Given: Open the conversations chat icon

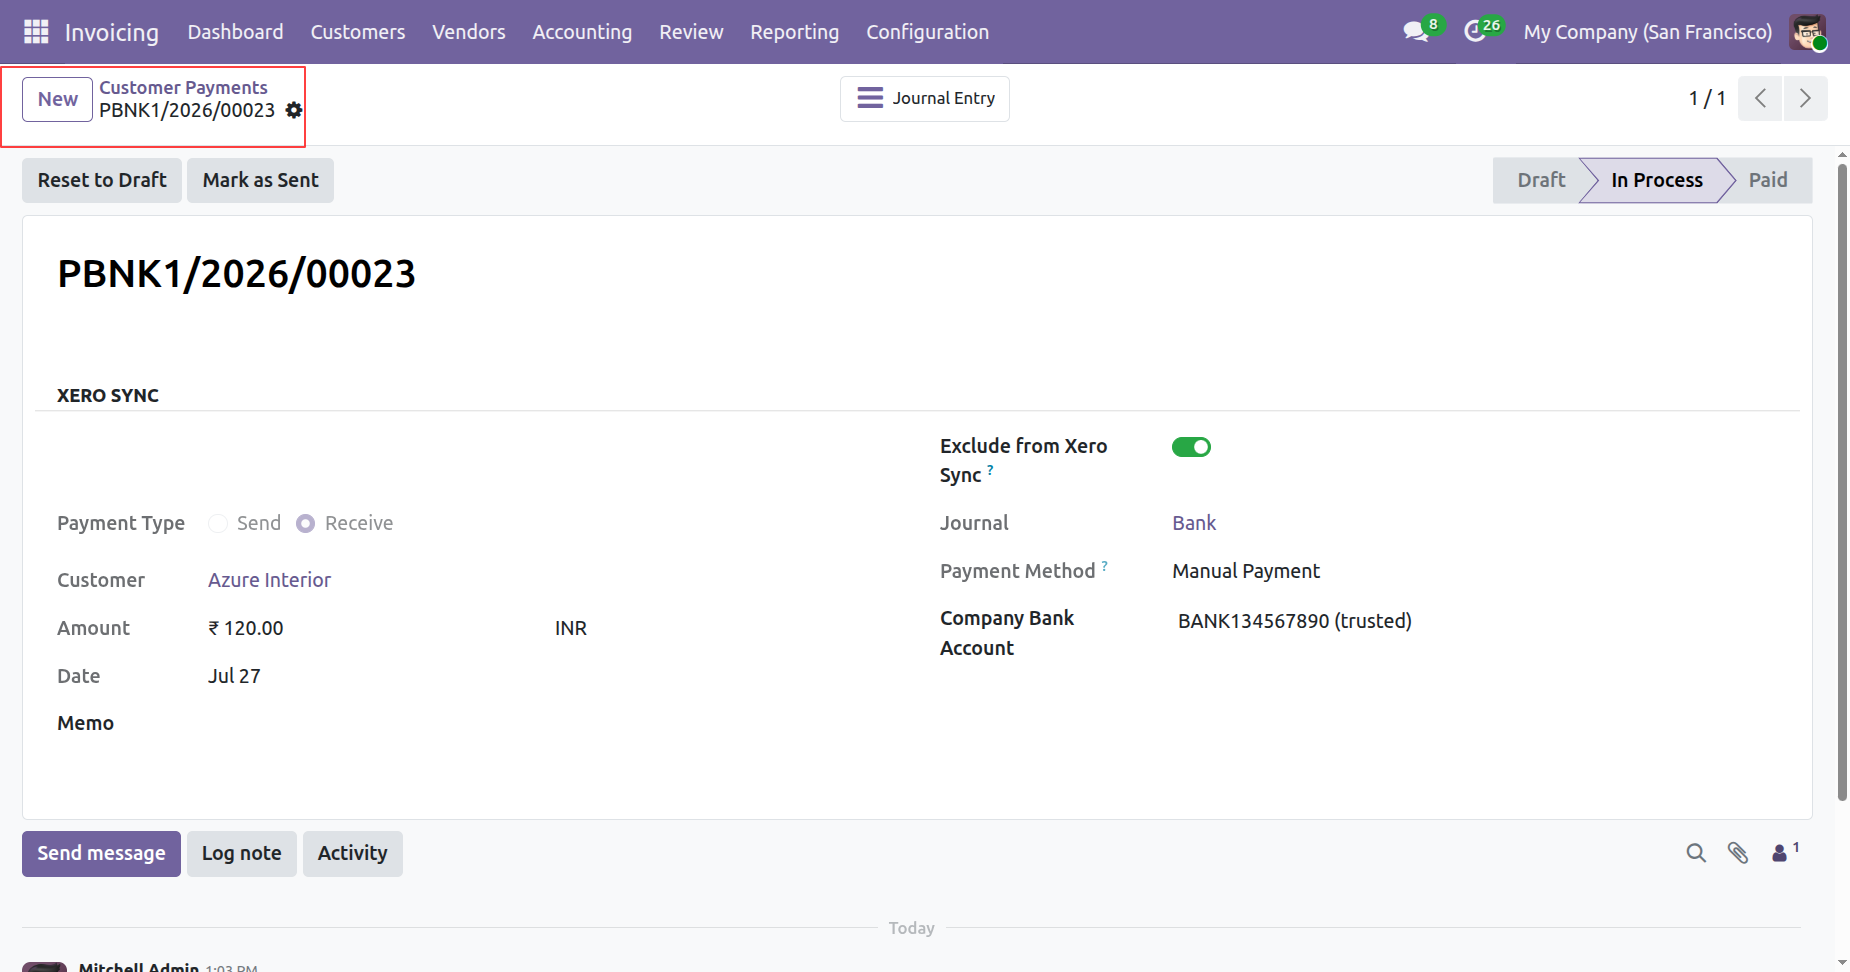Looking at the screenshot, I should point(1416,32).
